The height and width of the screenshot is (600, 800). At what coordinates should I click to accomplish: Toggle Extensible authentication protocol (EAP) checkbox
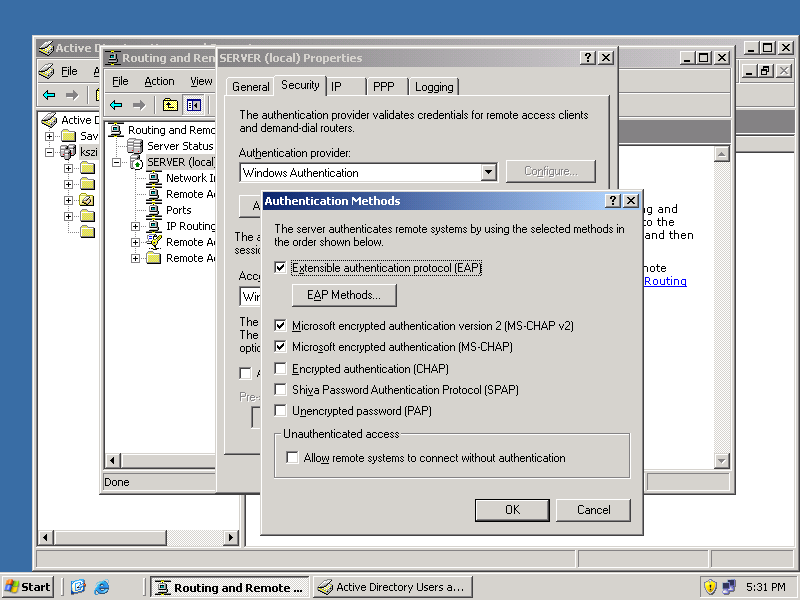[280, 267]
